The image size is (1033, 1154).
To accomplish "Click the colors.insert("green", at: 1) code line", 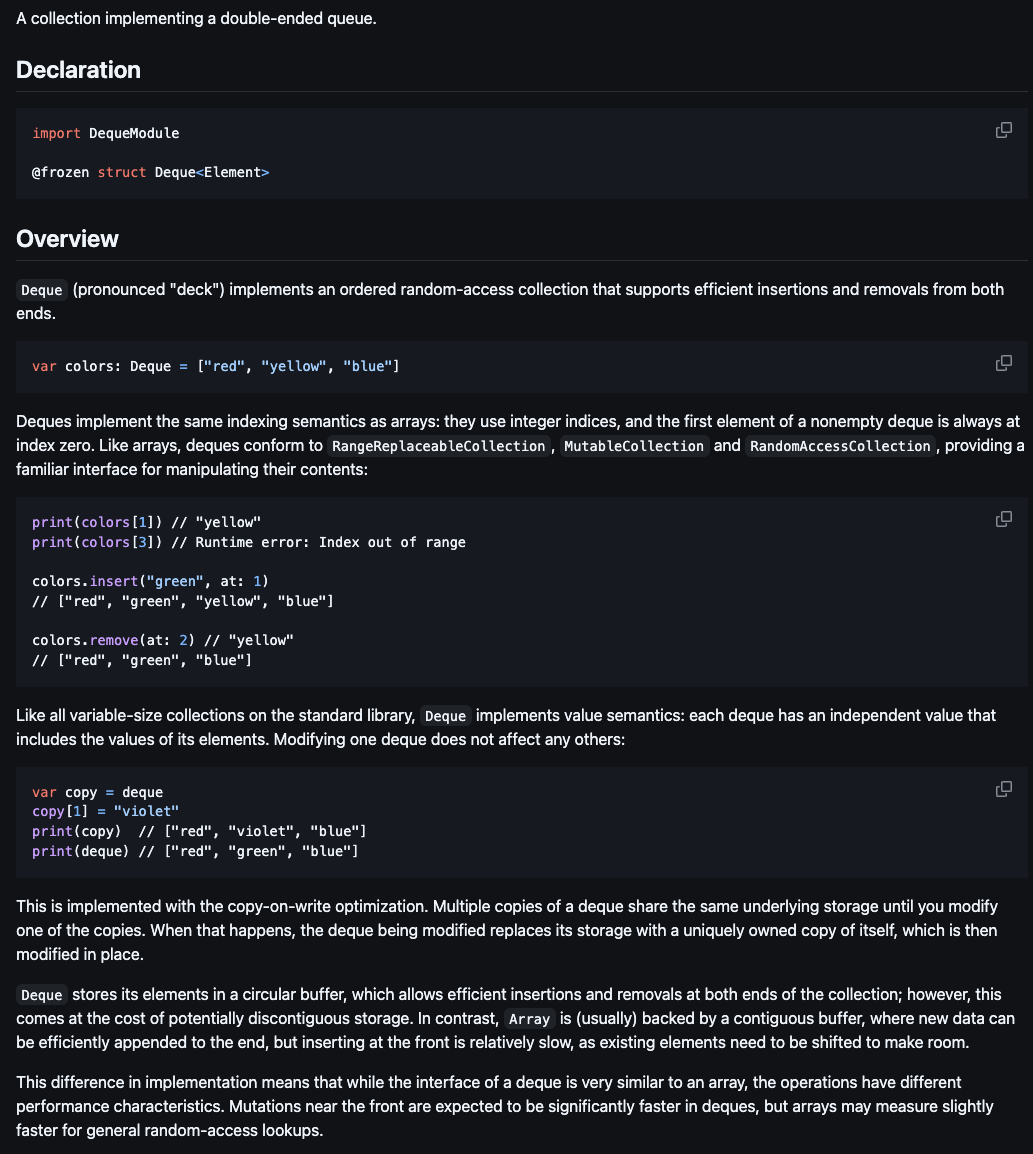I will tap(151, 581).
